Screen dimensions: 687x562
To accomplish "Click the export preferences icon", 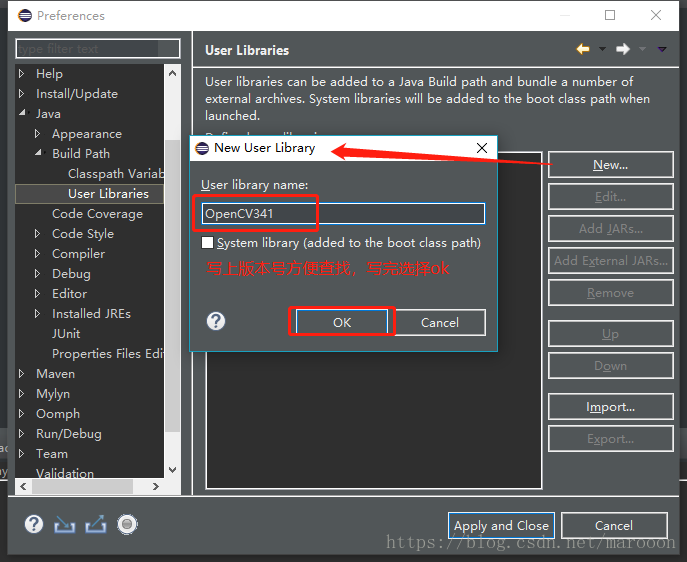I will click(96, 524).
